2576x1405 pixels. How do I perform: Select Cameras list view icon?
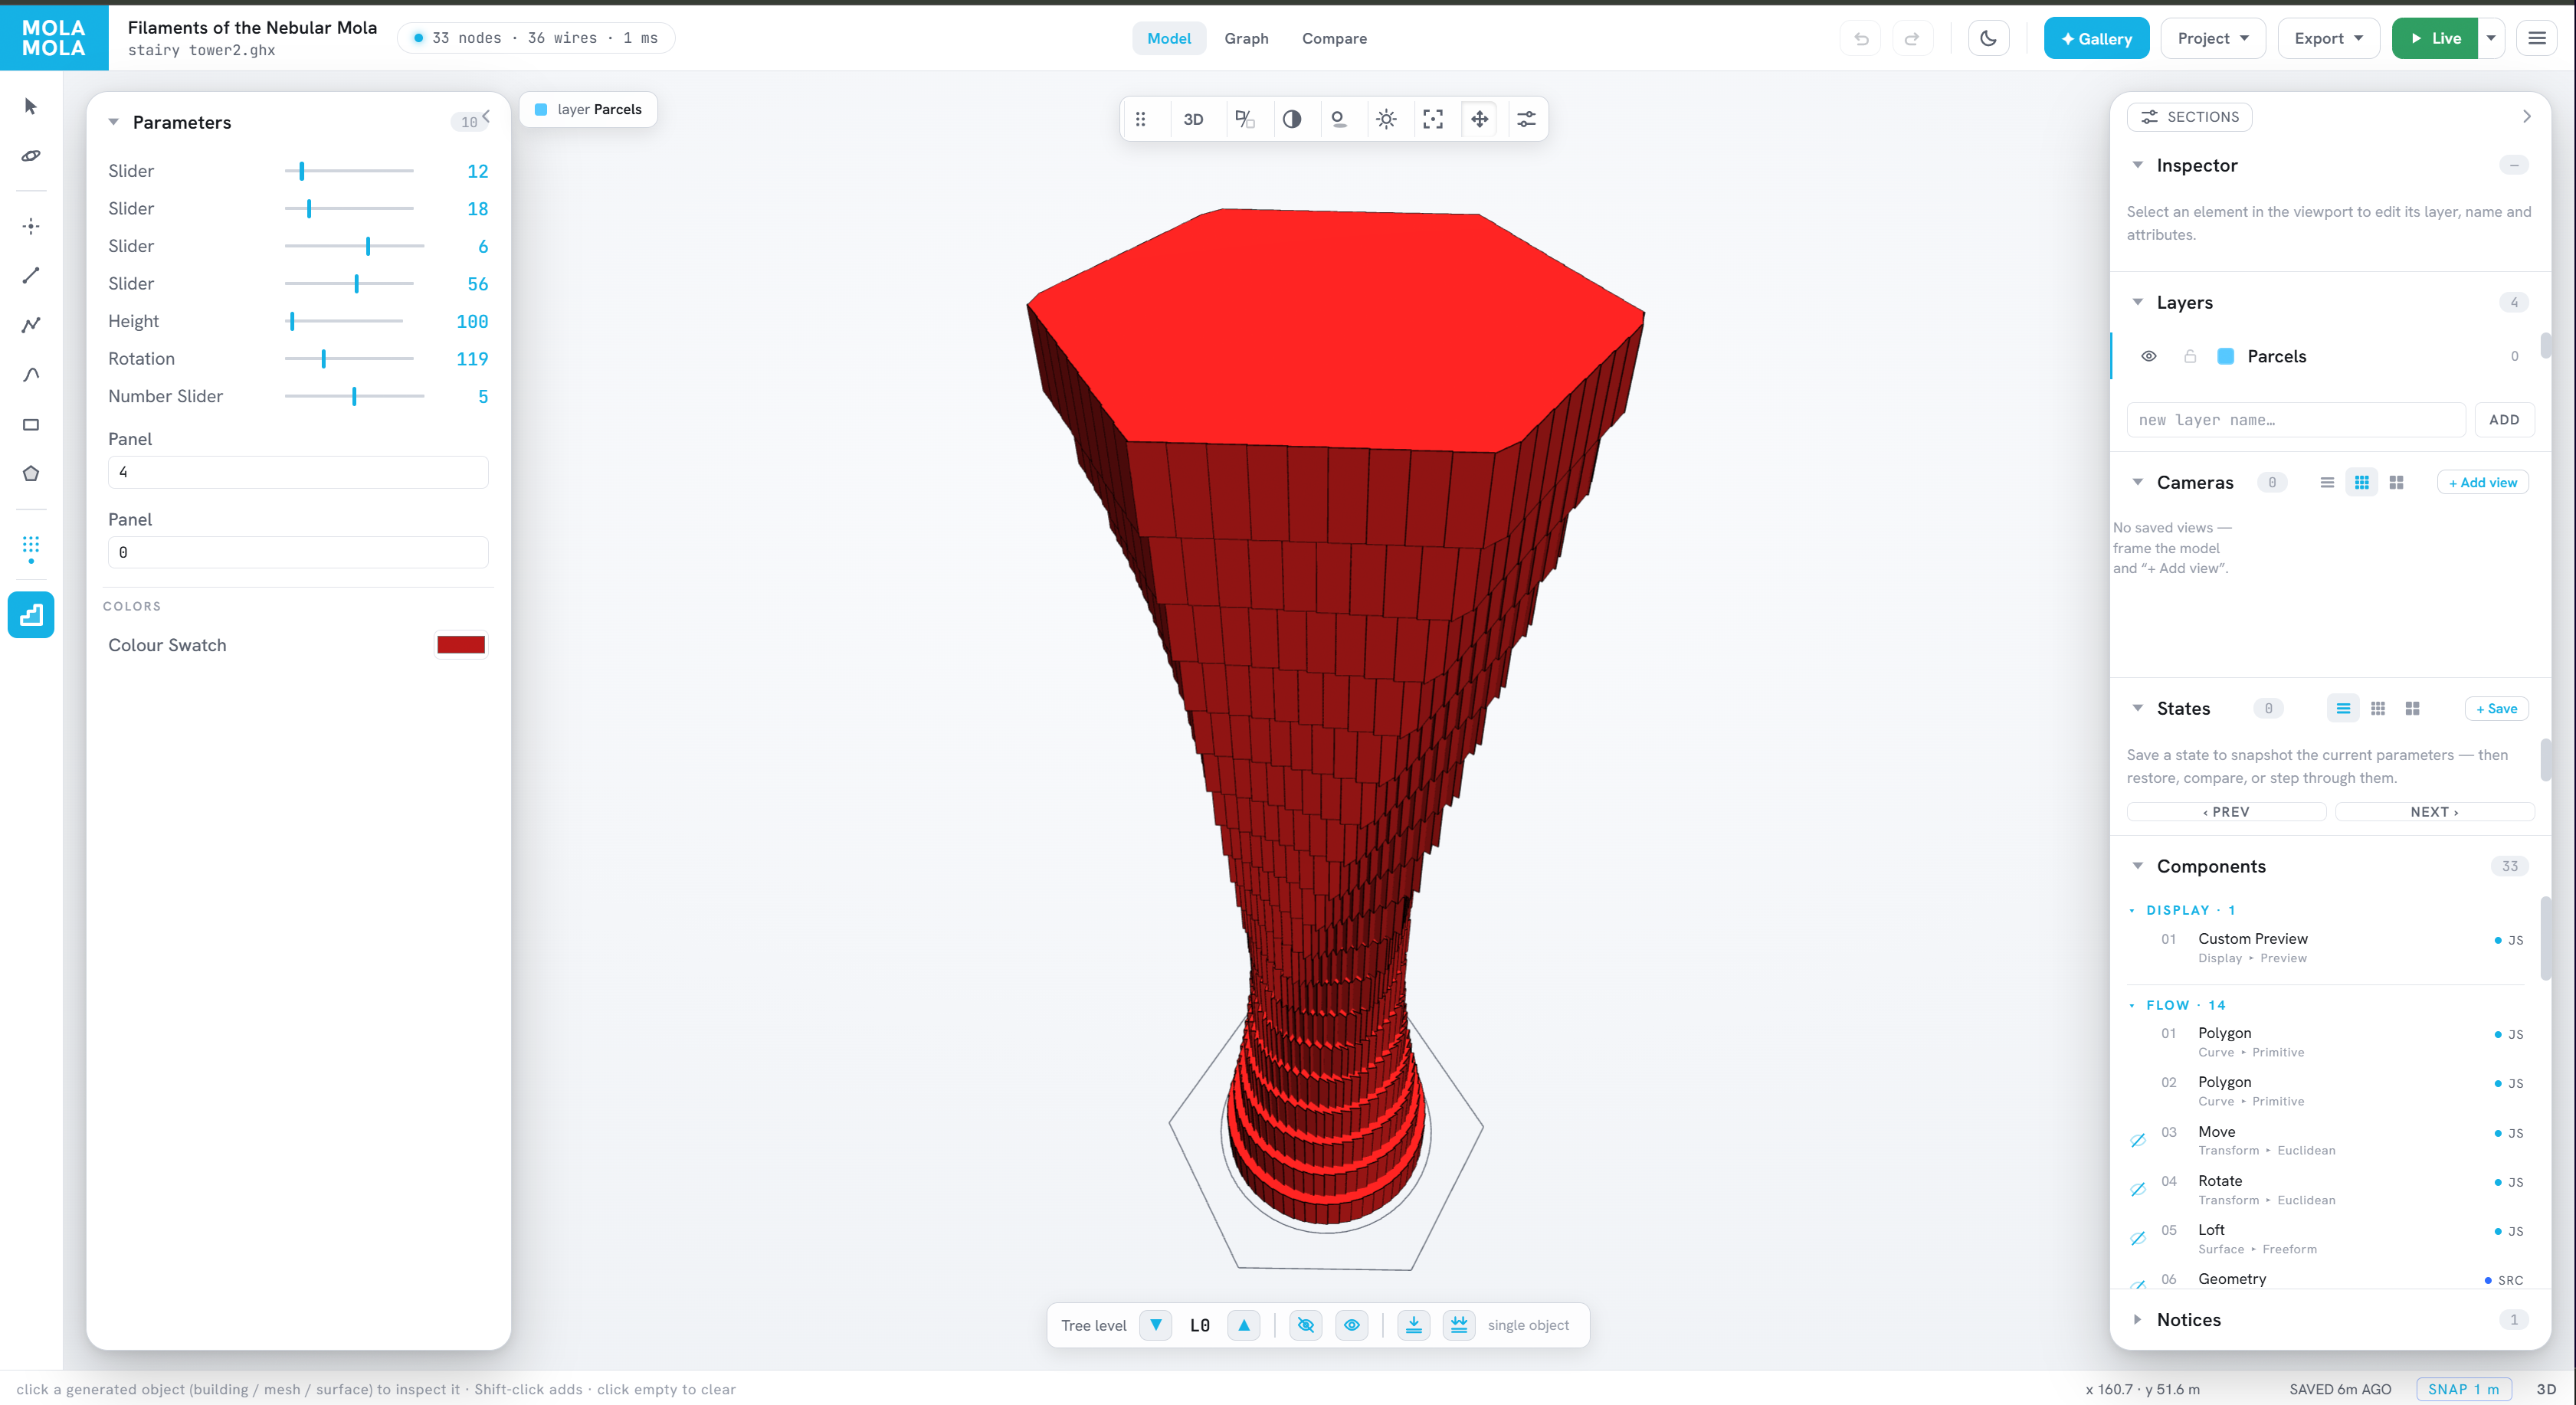click(2327, 482)
